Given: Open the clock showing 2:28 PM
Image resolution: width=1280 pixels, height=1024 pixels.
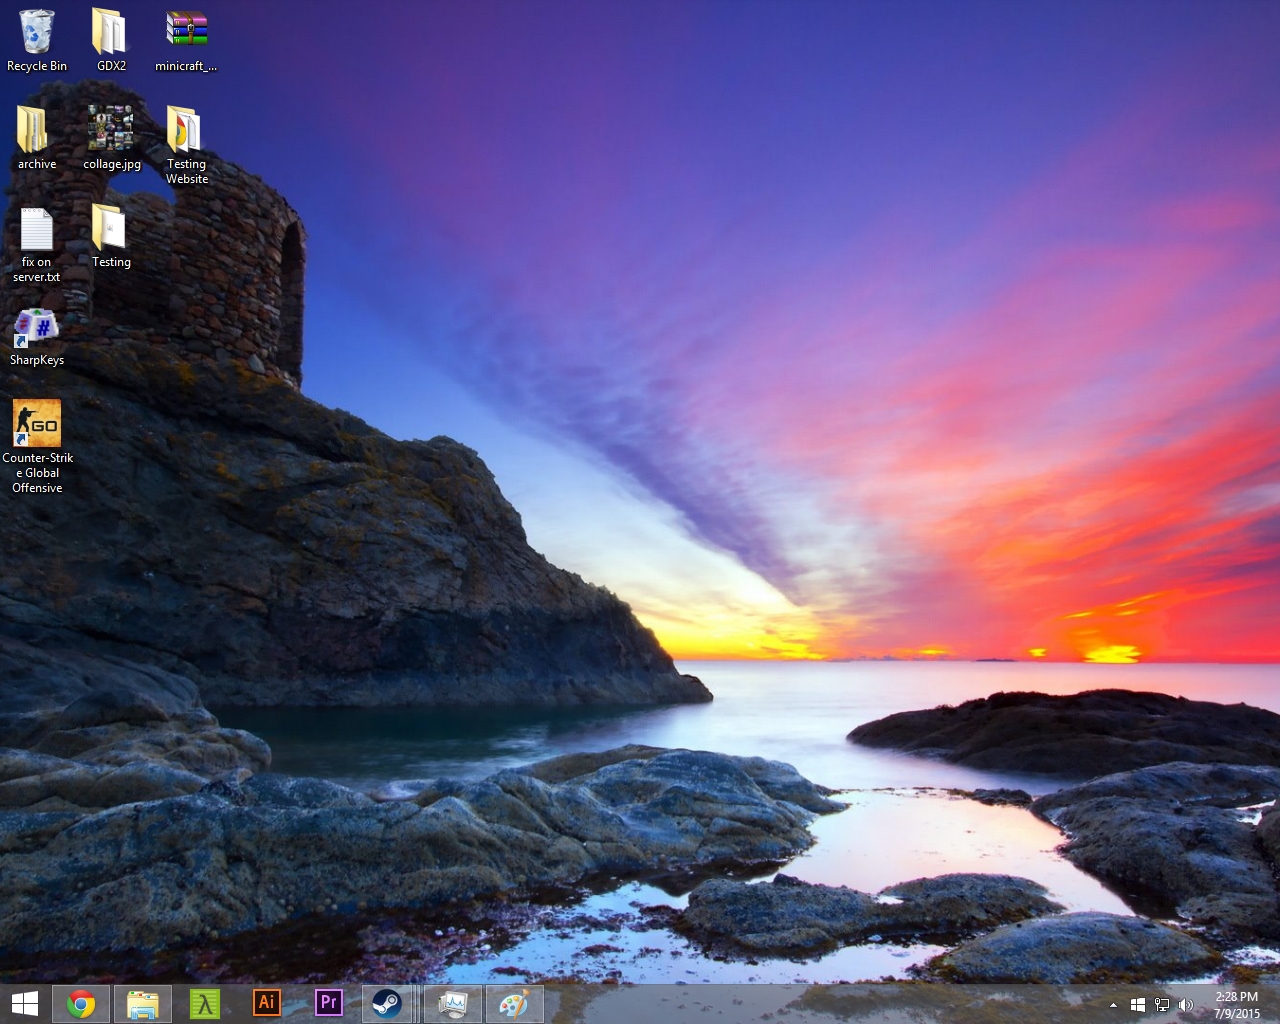Looking at the screenshot, I should pyautogui.click(x=1237, y=1005).
